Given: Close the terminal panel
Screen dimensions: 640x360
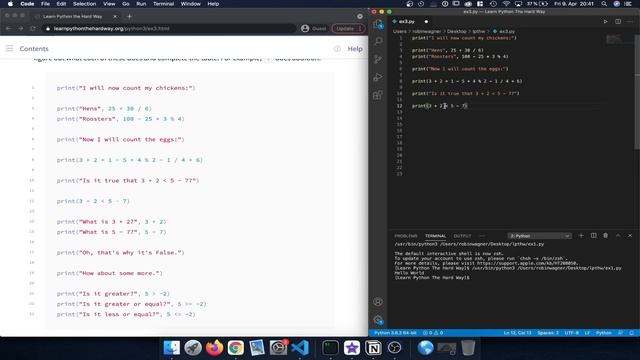Looking at the screenshot, I should 630,236.
